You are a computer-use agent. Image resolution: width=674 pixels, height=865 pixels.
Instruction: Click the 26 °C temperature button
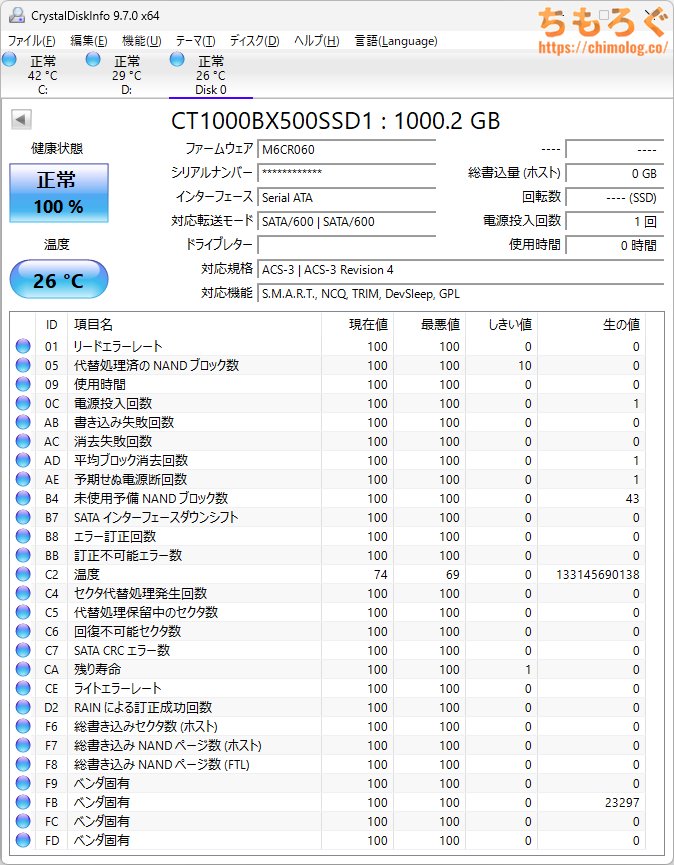pyautogui.click(x=59, y=280)
